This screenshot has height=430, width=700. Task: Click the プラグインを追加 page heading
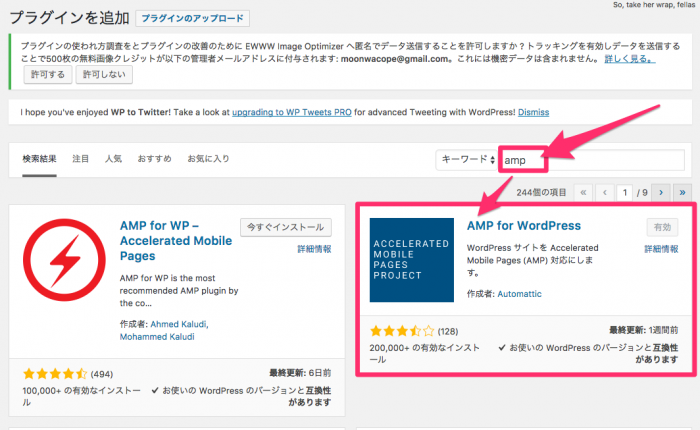pyautogui.click(x=70, y=18)
